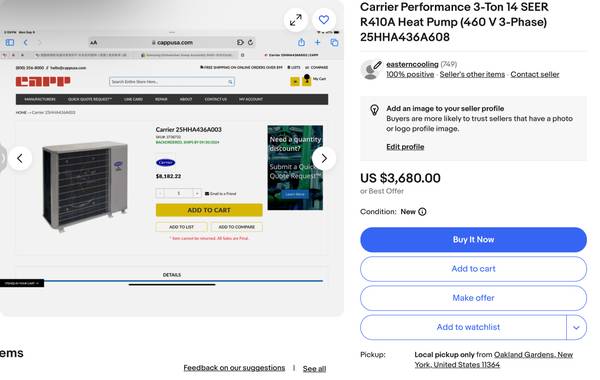Image resolution: width=600 pixels, height=380 pixels.
Task: Click the Edit profile link
Action: point(405,147)
